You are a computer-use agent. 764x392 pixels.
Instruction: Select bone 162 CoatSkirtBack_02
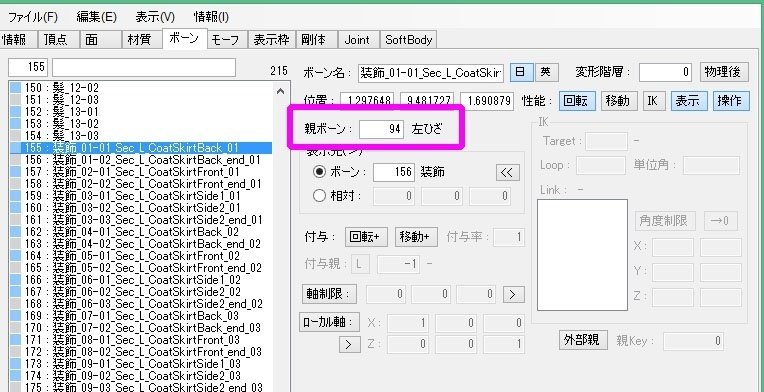click(x=141, y=232)
